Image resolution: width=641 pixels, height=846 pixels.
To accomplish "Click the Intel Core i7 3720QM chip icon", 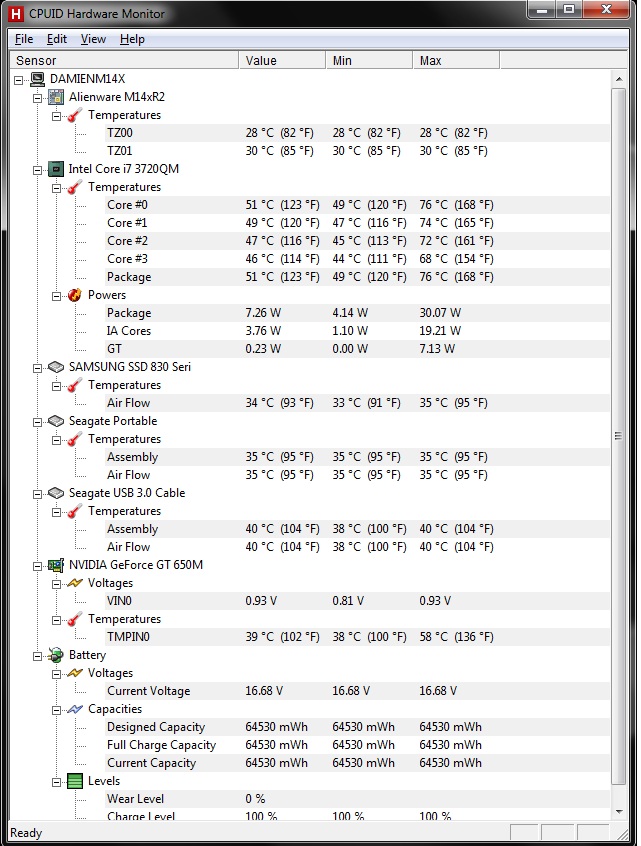I will (56, 169).
